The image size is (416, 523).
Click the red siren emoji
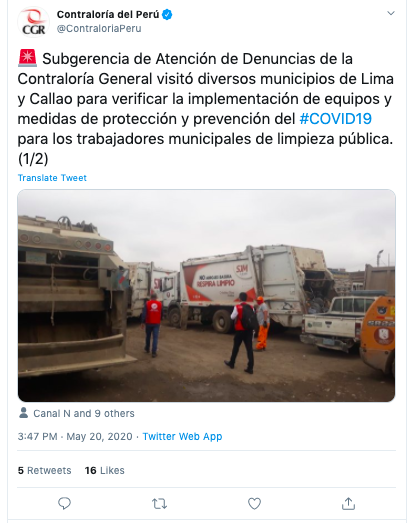click(x=27, y=58)
